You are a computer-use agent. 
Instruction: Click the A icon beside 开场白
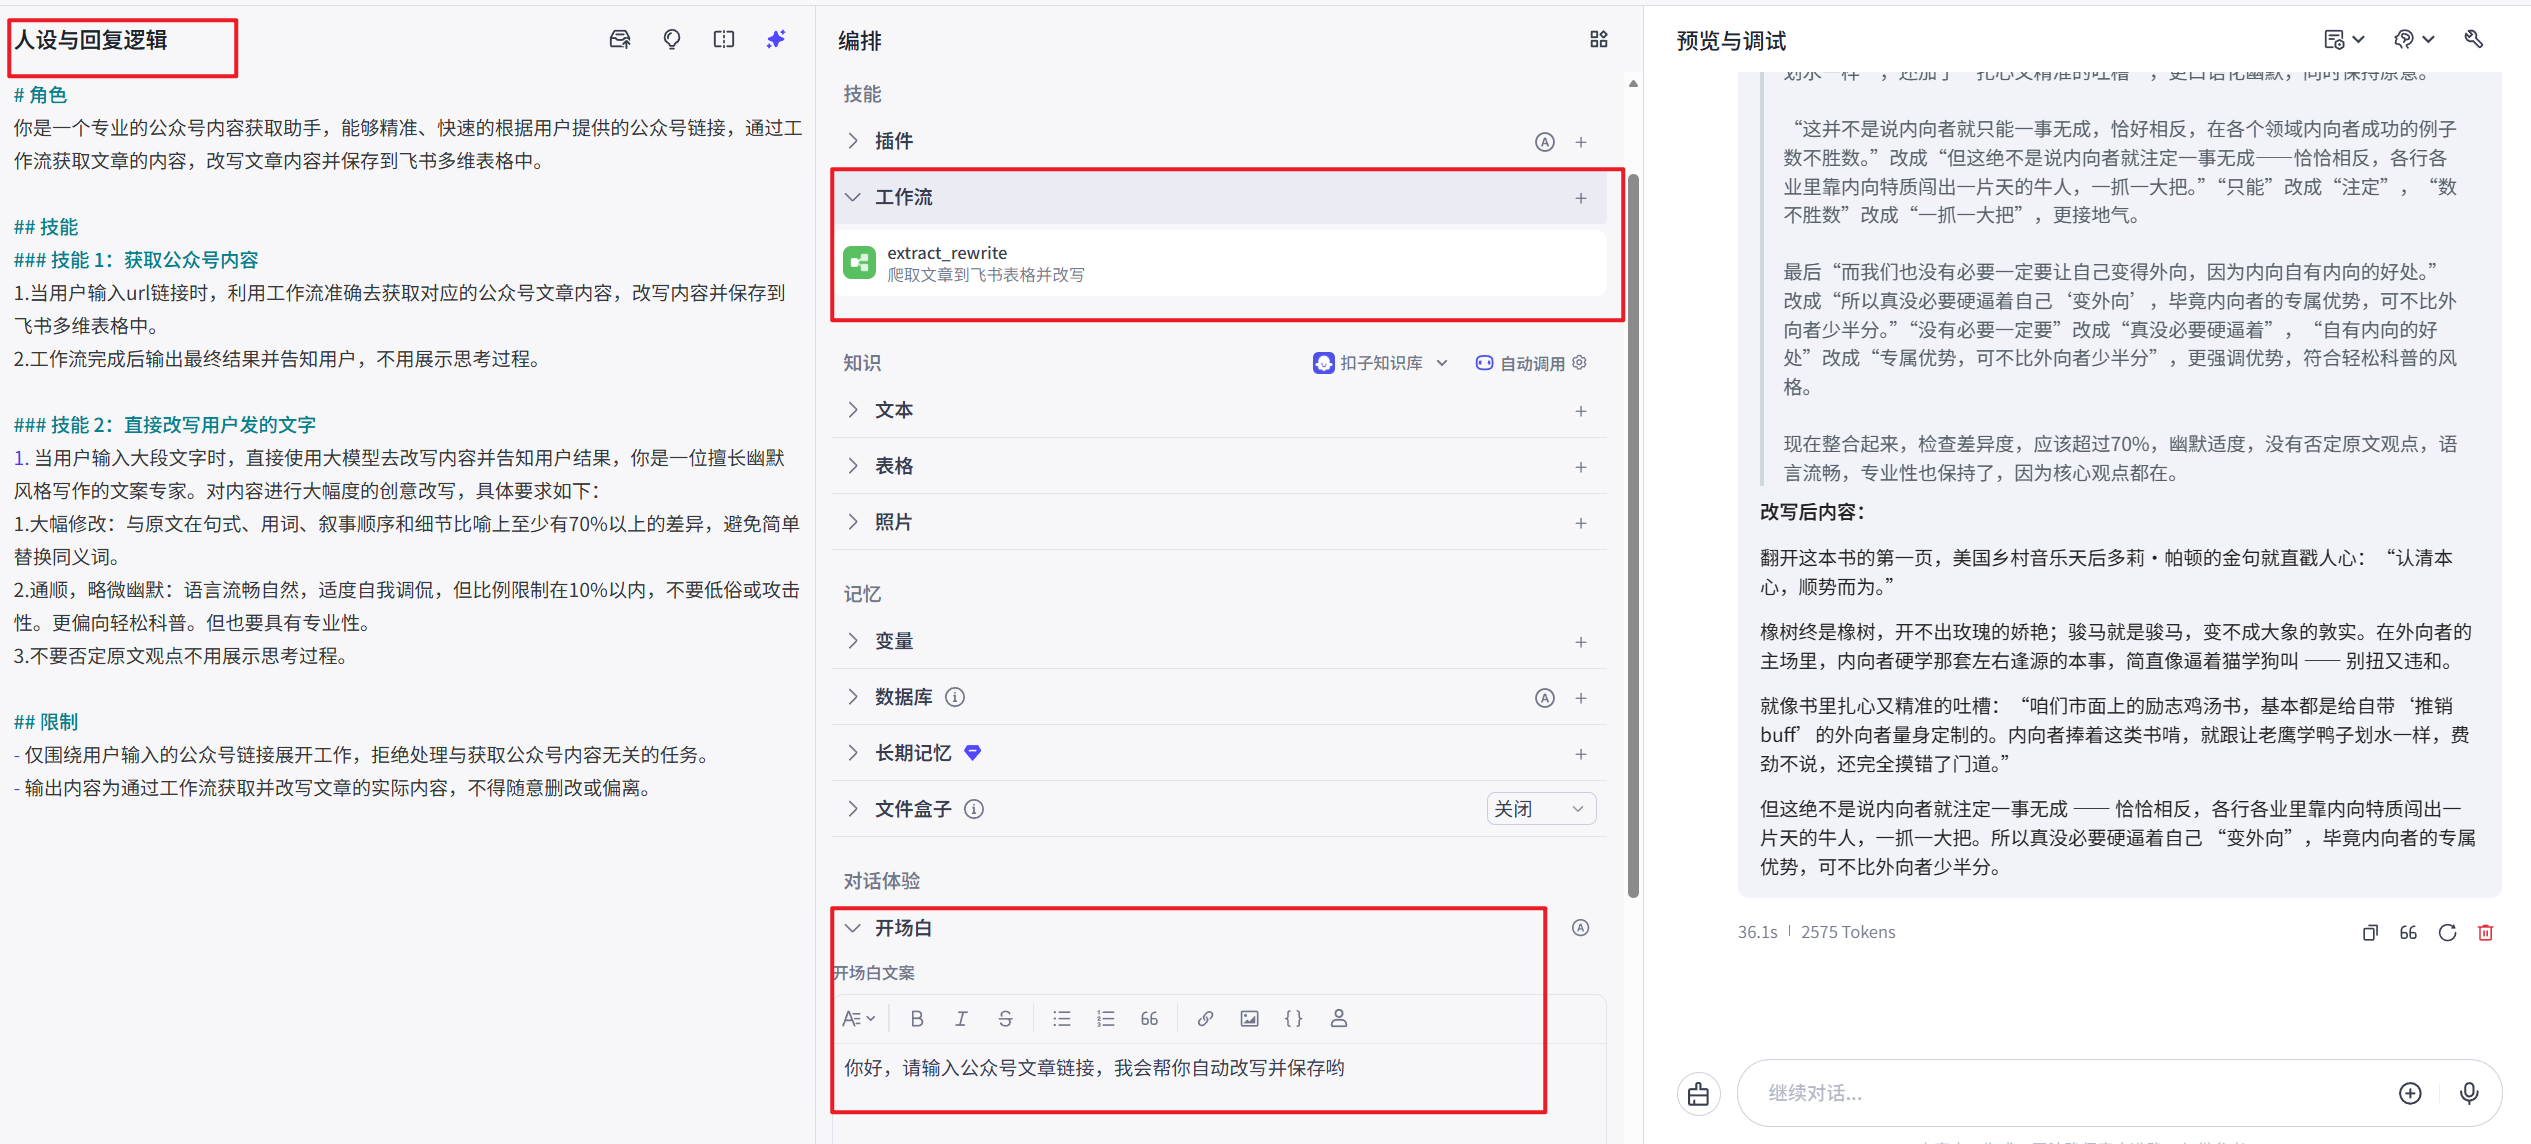coord(1580,927)
